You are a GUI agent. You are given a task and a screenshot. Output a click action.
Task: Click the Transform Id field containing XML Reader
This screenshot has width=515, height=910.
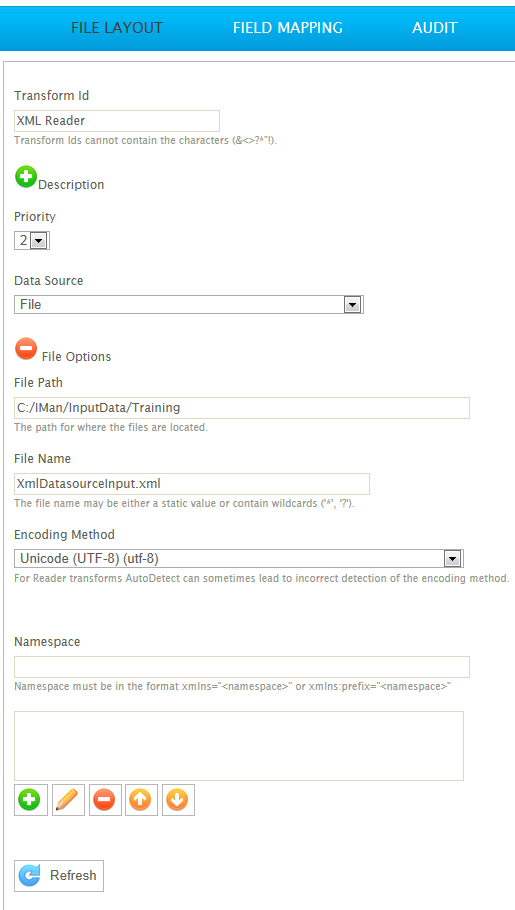pyautogui.click(x=117, y=121)
